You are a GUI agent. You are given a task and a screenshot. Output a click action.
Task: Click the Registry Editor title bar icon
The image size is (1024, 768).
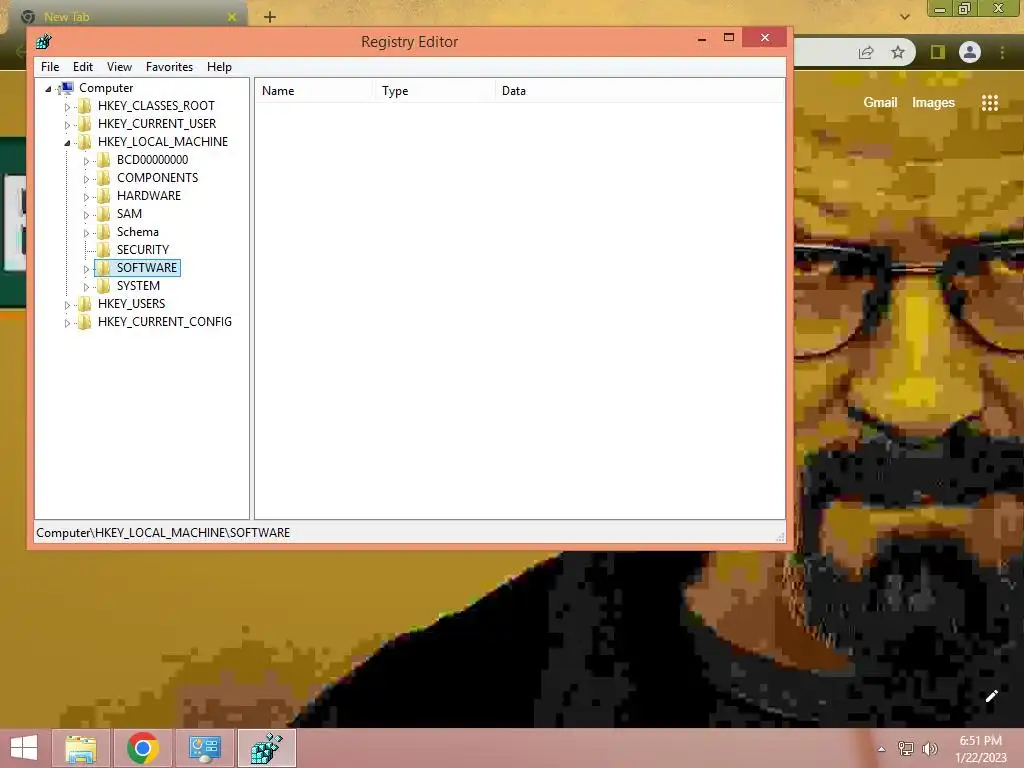tap(44, 42)
